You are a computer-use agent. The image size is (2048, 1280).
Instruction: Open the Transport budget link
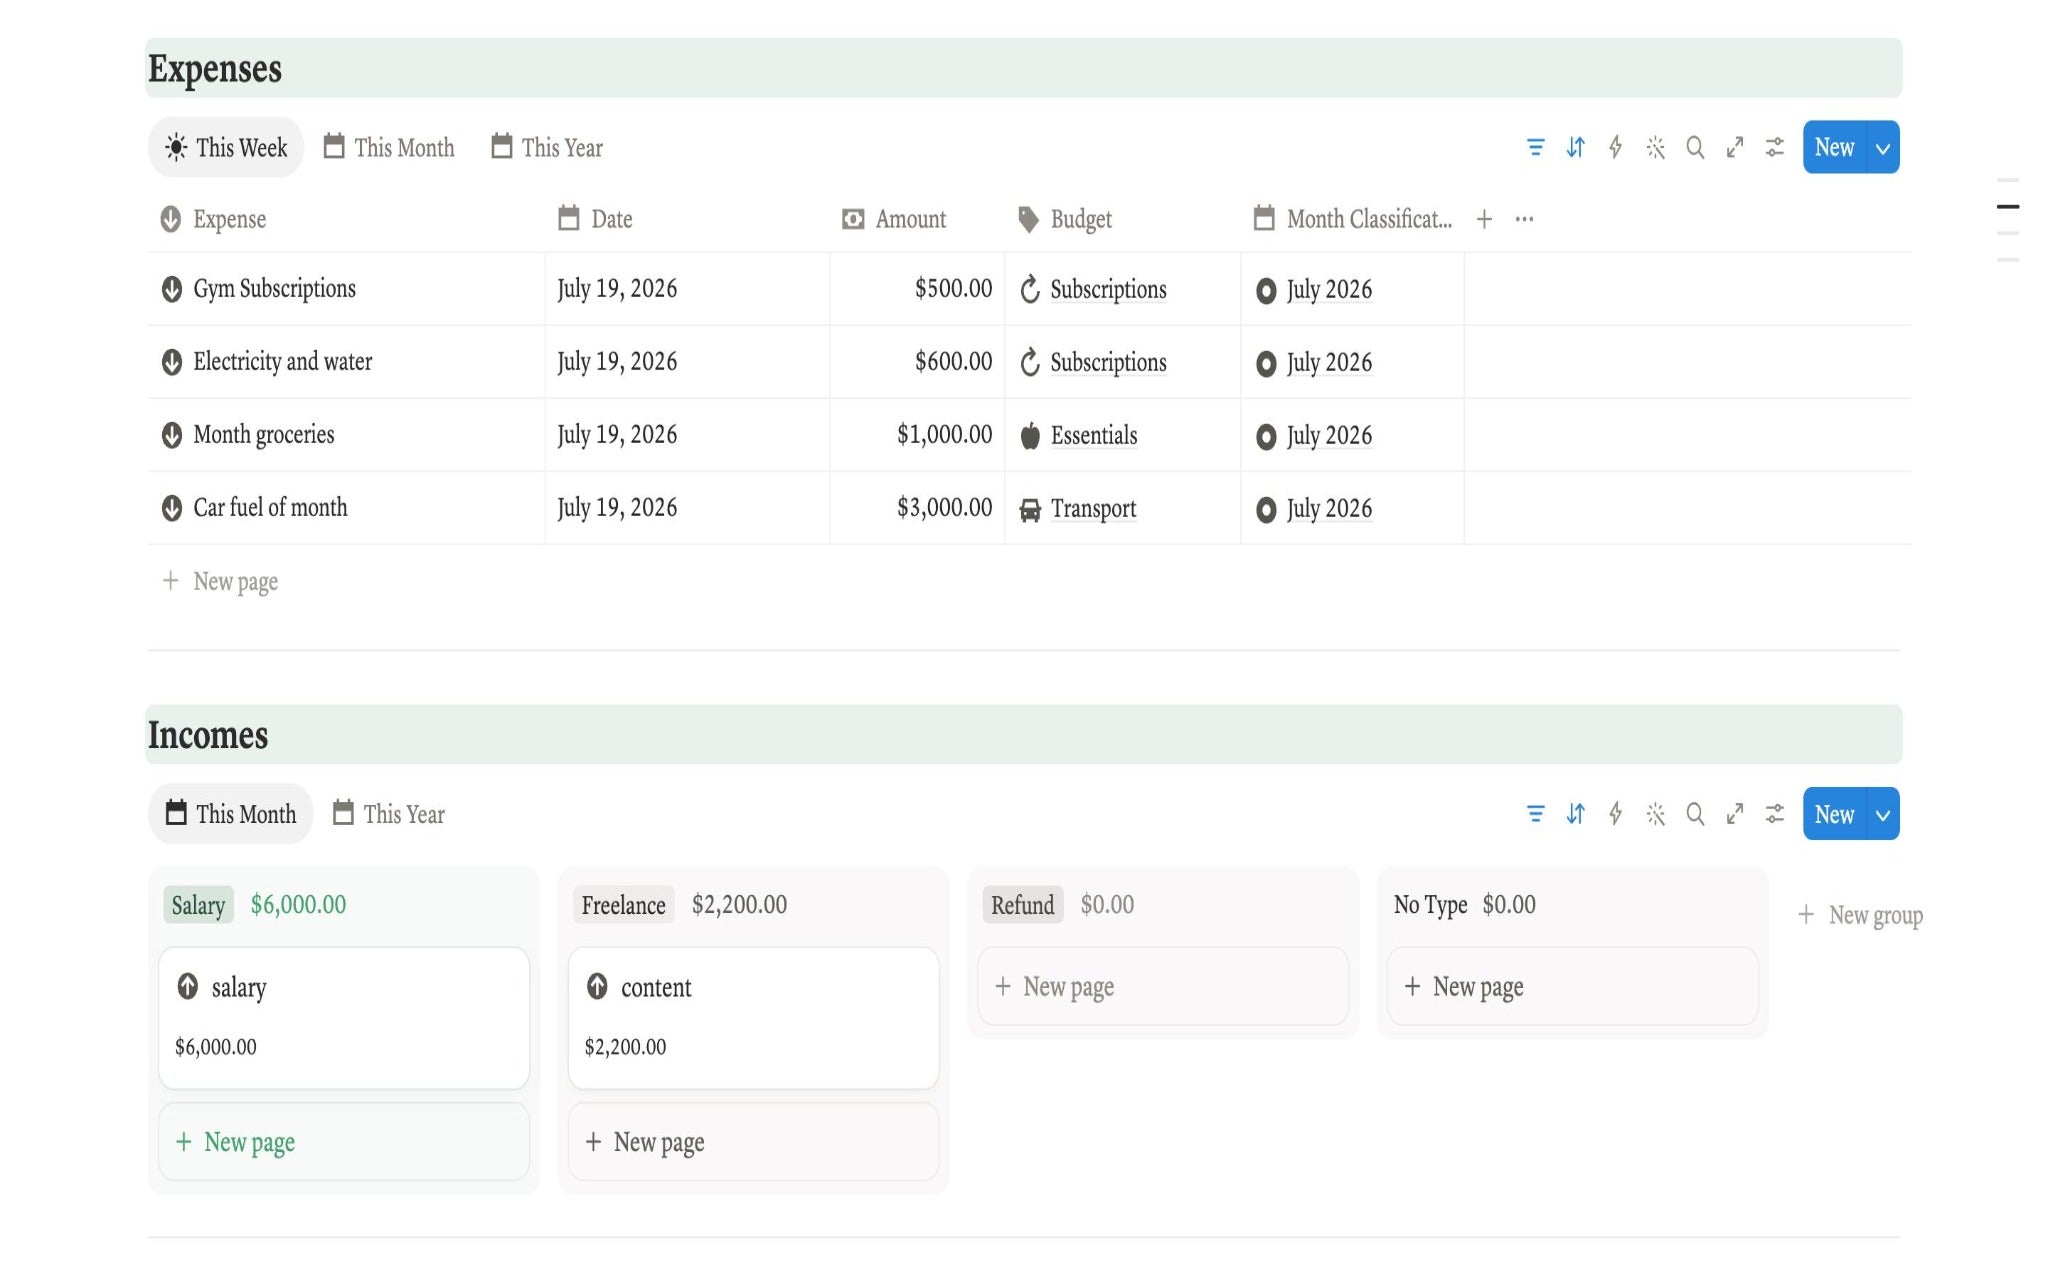[1093, 508]
